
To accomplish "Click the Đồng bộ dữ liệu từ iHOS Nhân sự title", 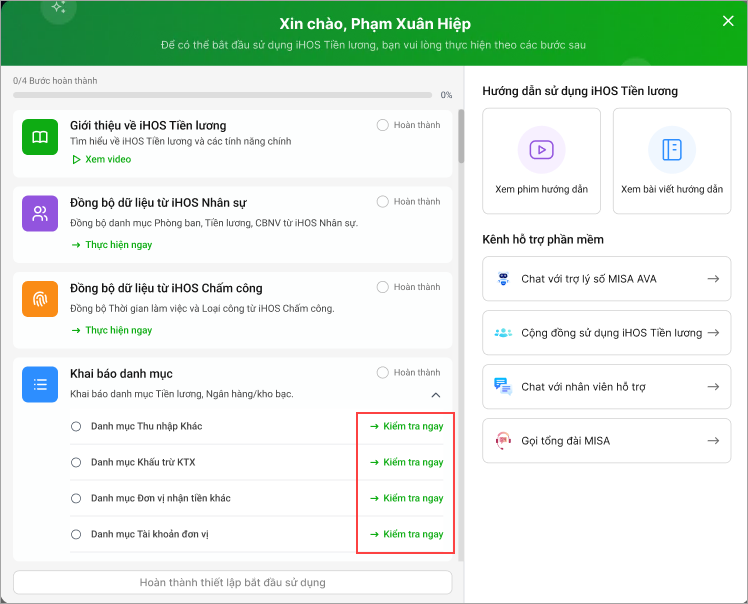I will pos(158,202).
